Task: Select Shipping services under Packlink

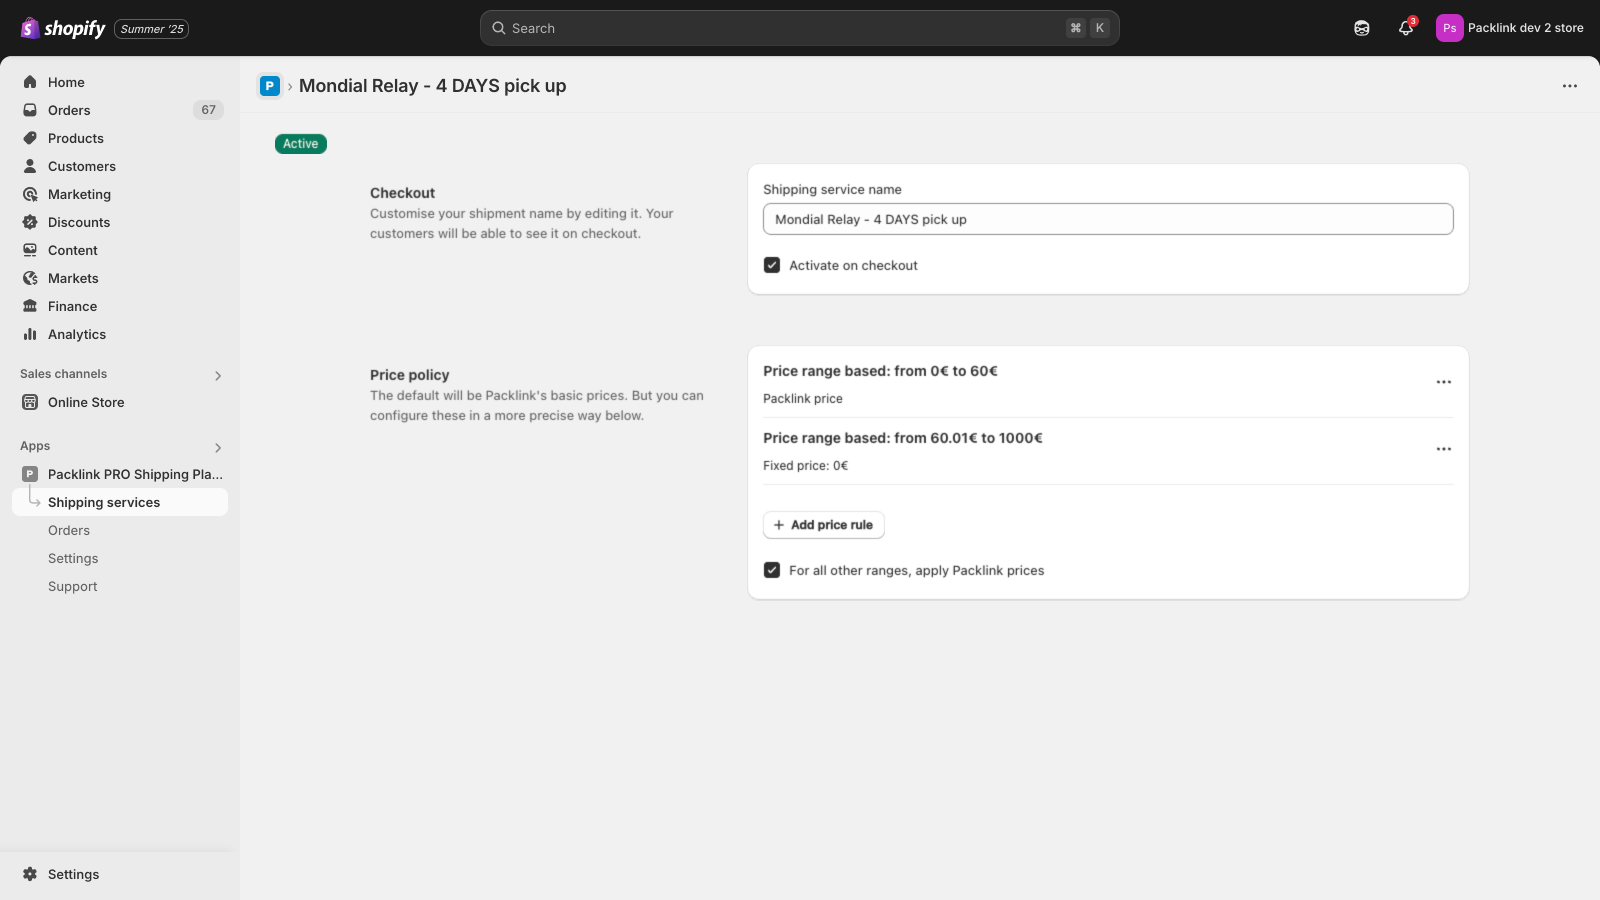Action: pos(104,502)
